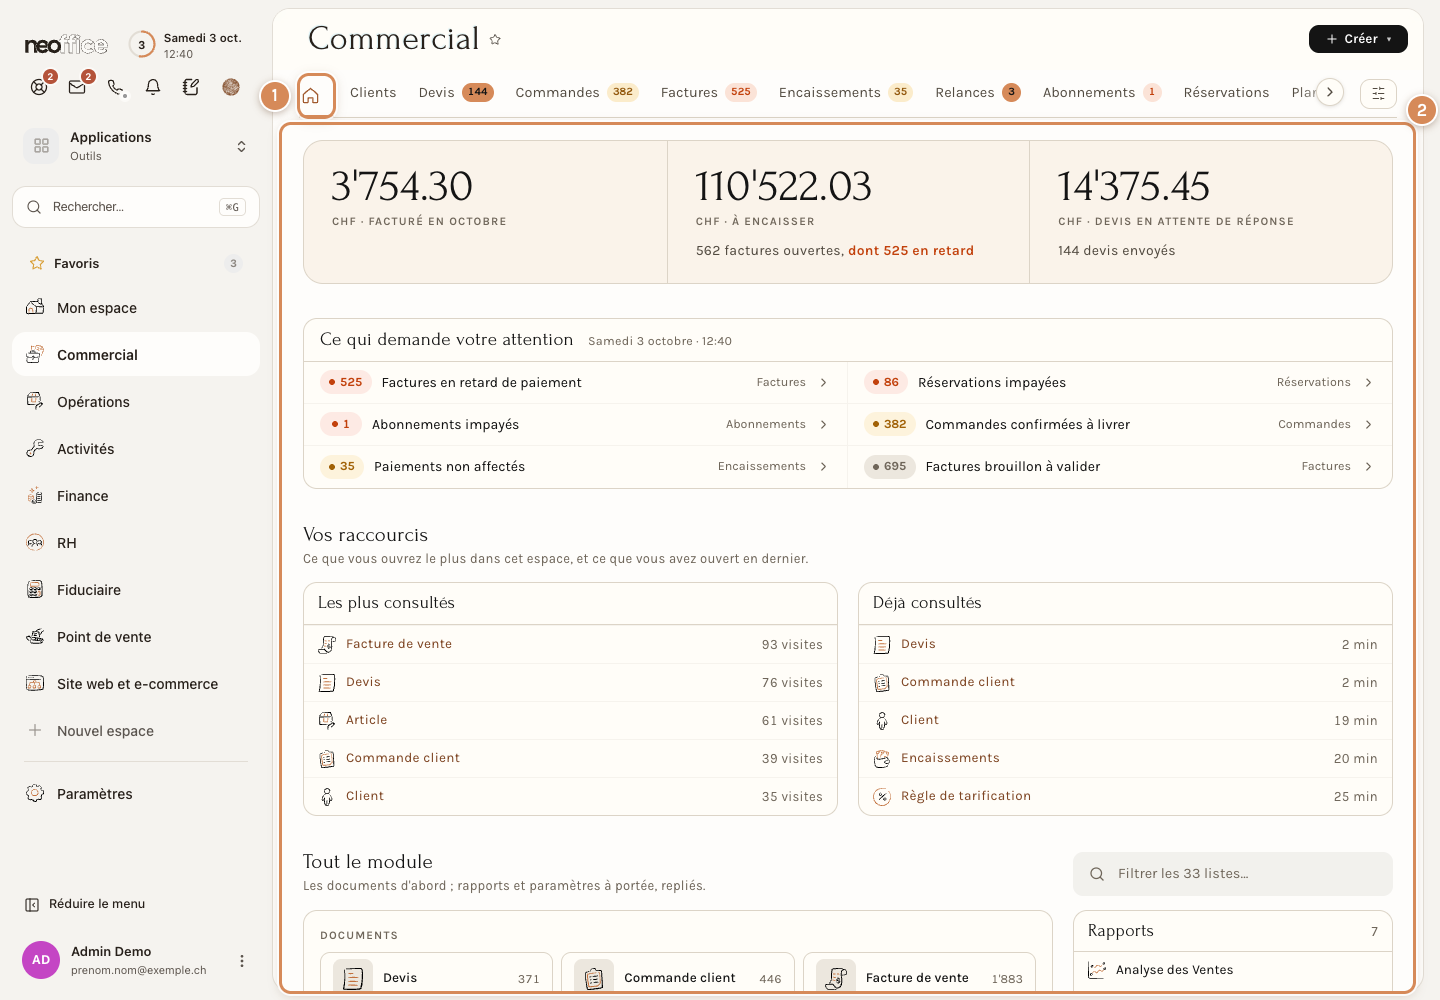This screenshot has height=1000, width=1440.
Task: Open the Créer dropdown button
Action: (x=1358, y=39)
